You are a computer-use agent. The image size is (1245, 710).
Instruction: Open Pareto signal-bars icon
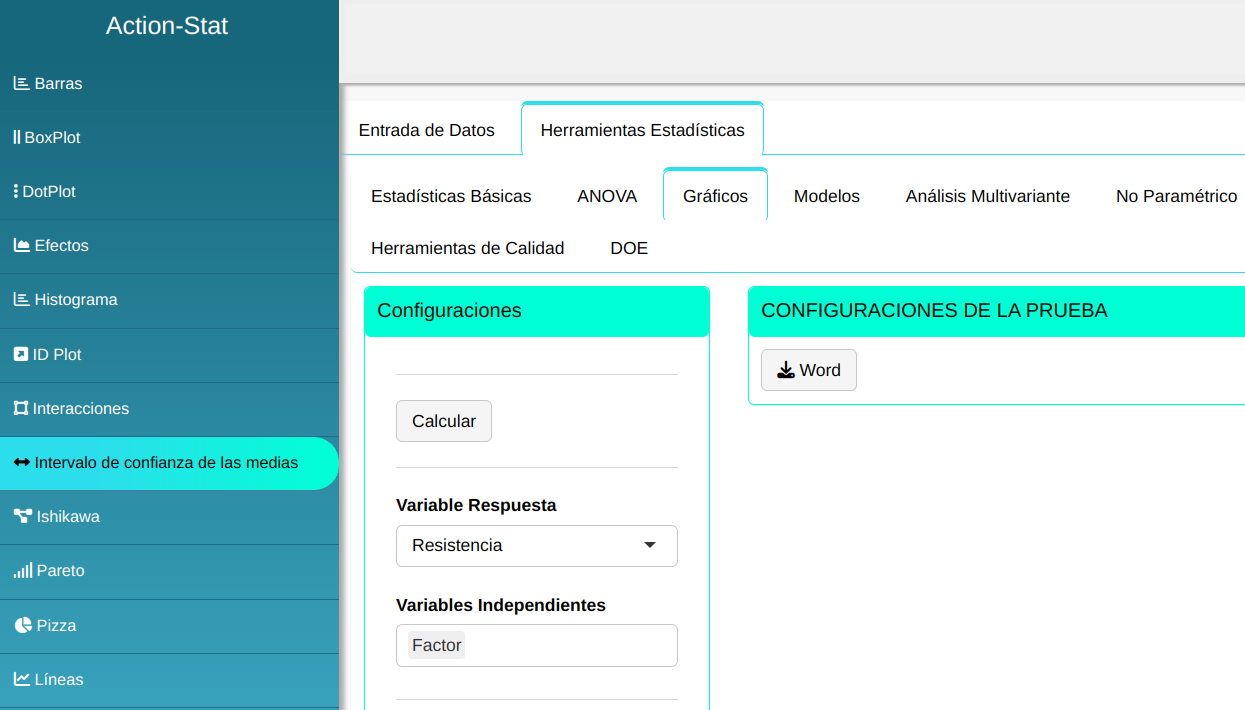[x=22, y=571]
